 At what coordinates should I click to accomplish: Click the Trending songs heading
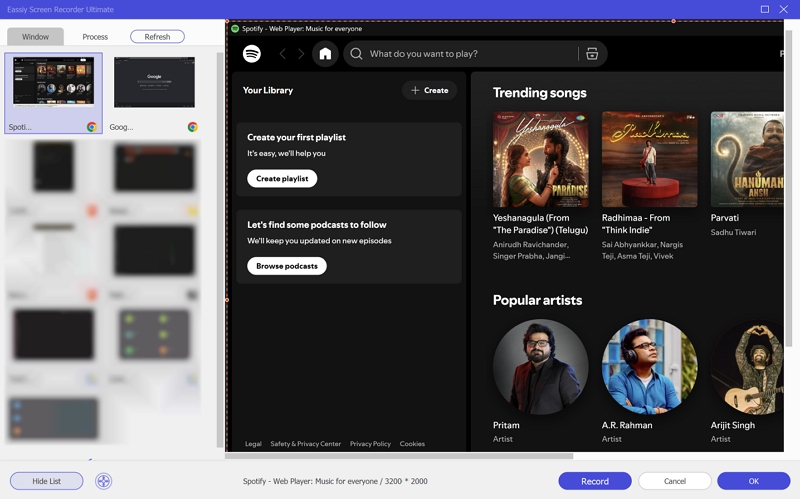click(540, 93)
